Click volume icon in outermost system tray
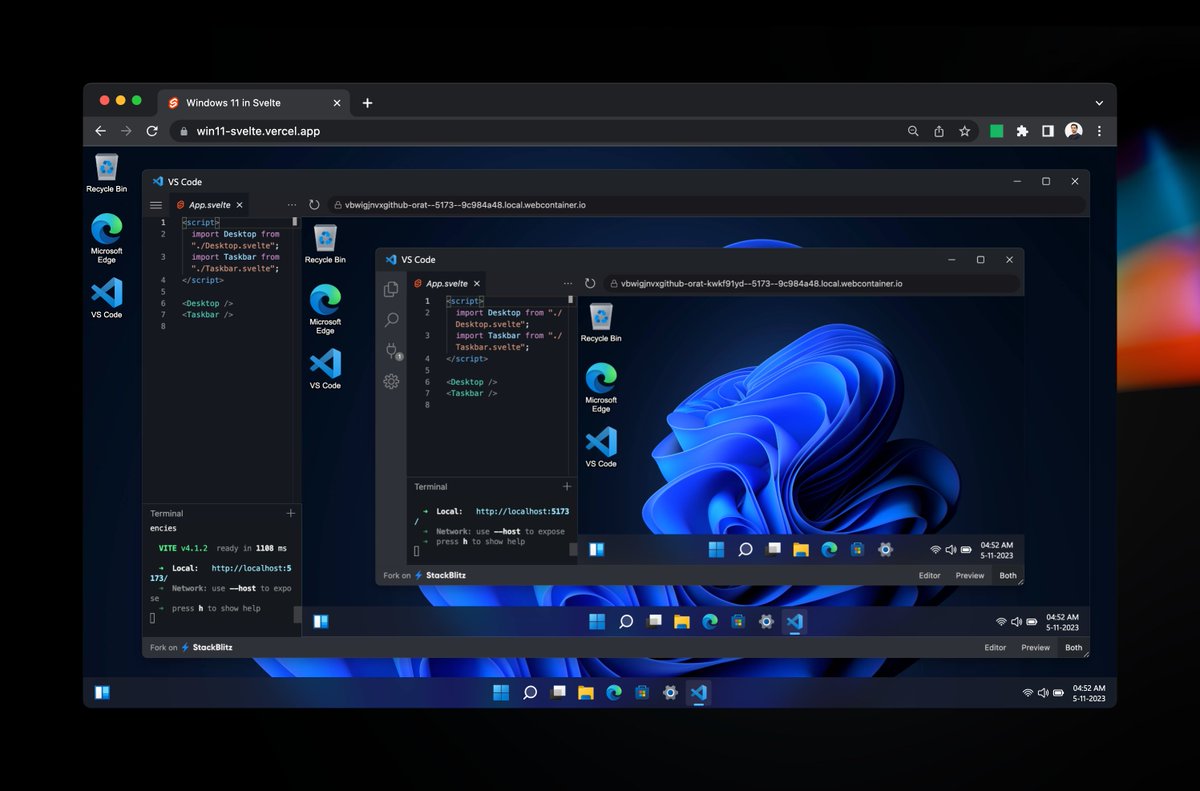The width and height of the screenshot is (1200, 791). click(x=1042, y=693)
